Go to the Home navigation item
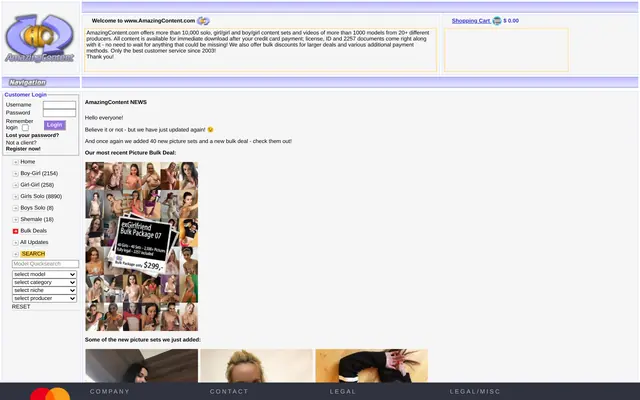This screenshot has height=400, width=640. pos(28,162)
